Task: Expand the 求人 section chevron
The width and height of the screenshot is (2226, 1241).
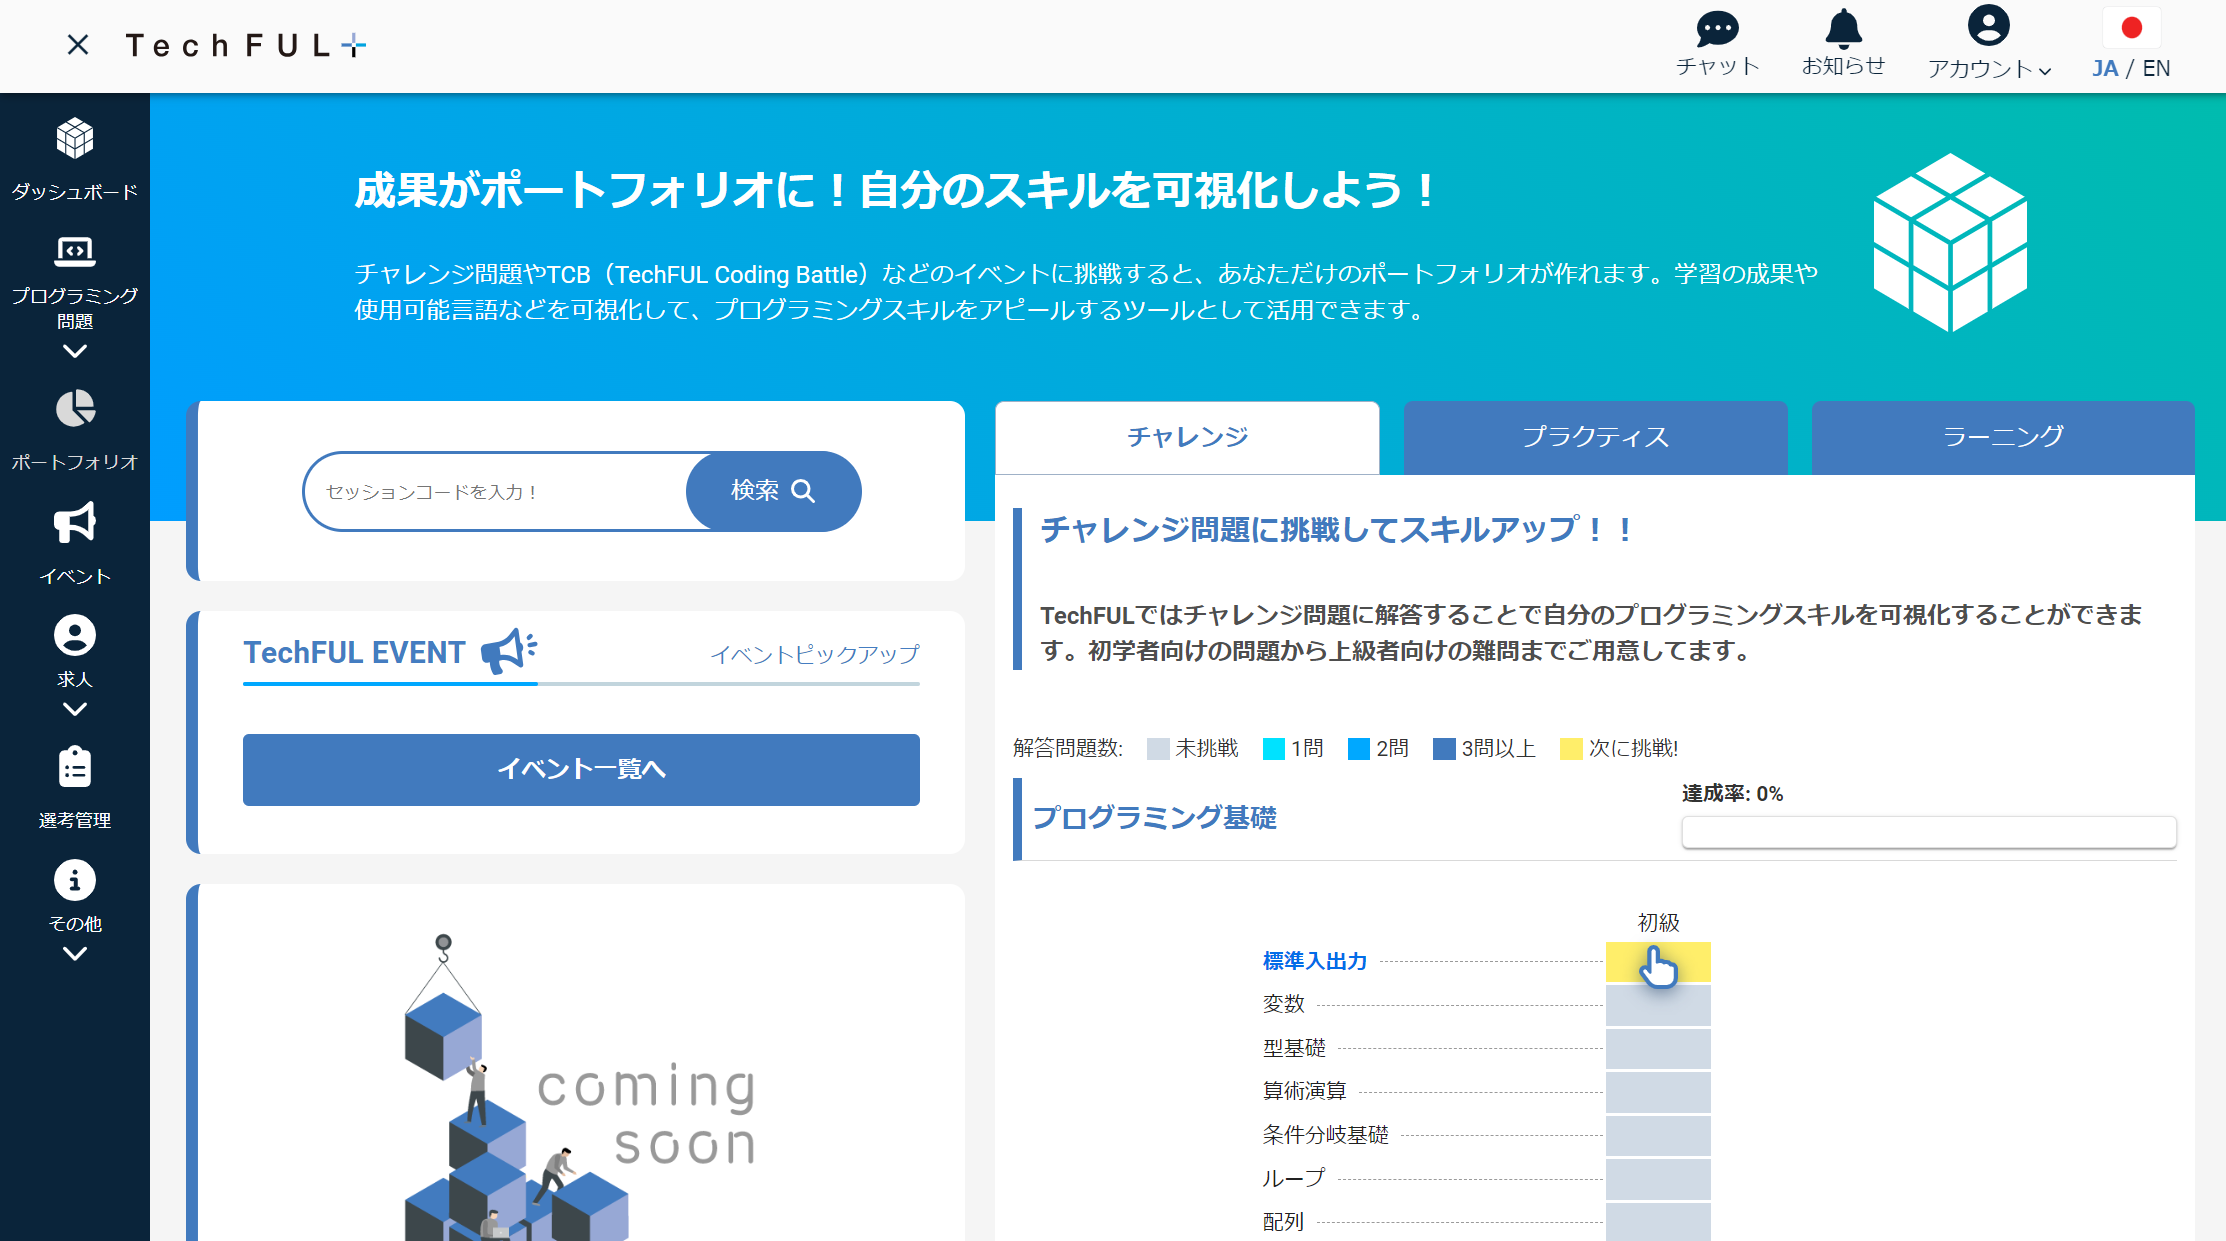Action: tap(74, 710)
